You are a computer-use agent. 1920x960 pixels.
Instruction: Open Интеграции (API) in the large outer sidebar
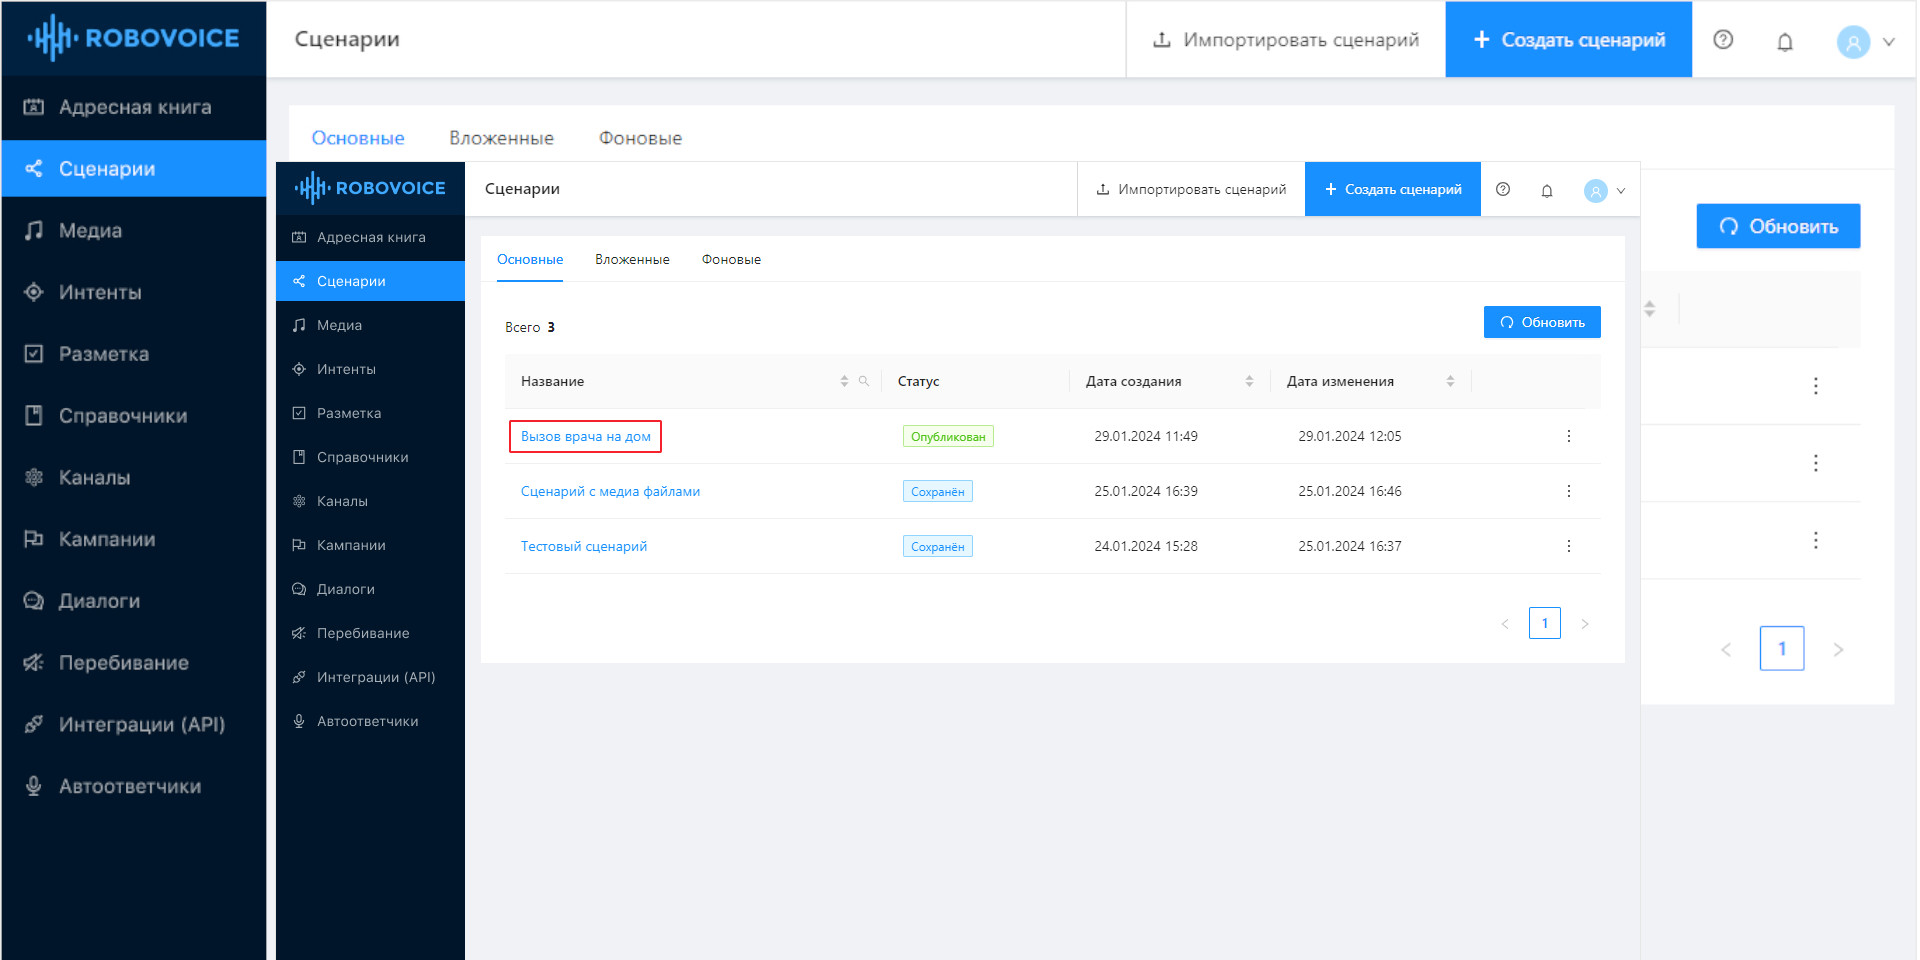tap(141, 725)
